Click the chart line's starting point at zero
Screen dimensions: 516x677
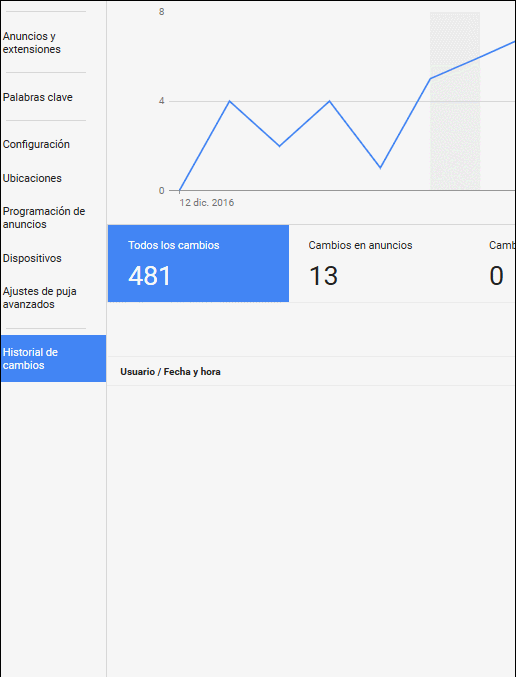180,190
